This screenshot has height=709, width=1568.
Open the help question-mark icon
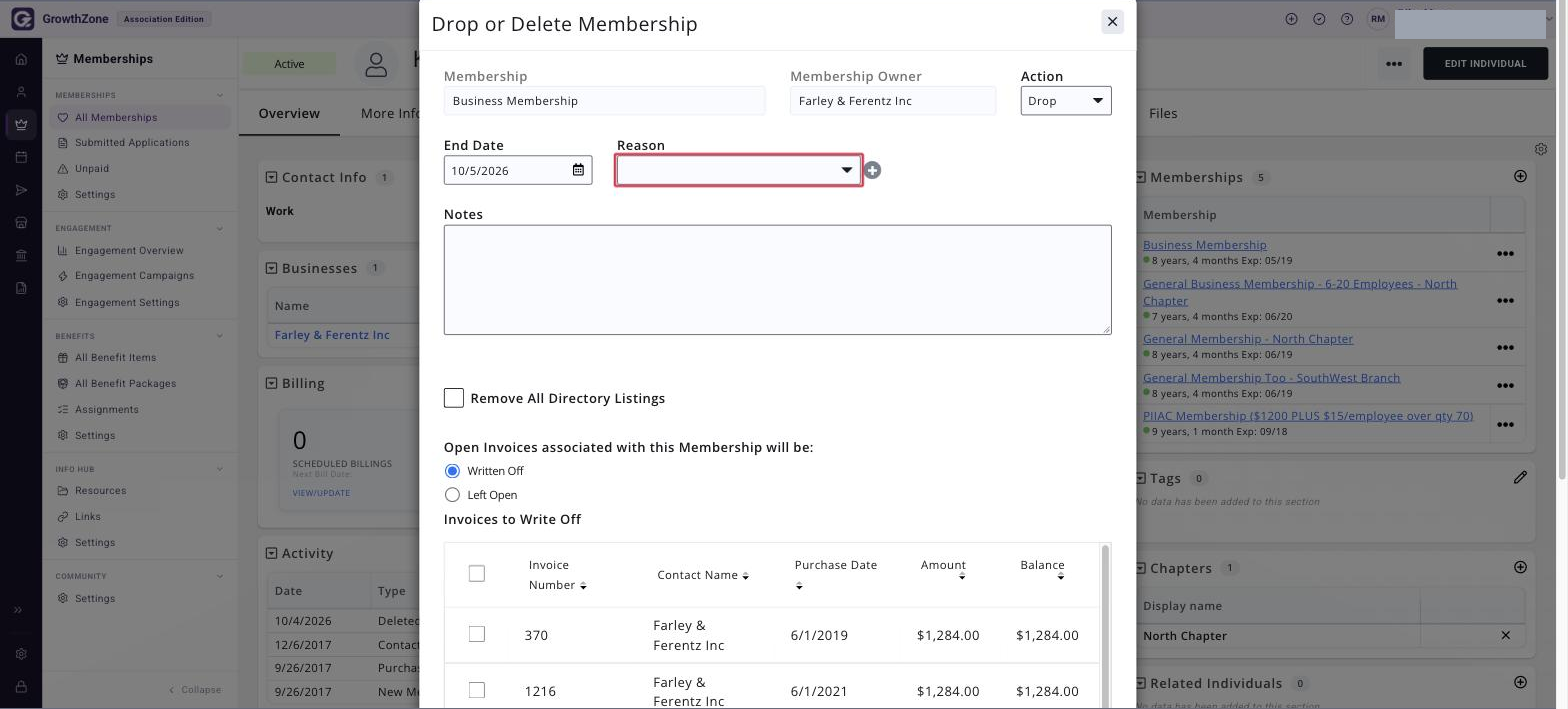click(1347, 19)
